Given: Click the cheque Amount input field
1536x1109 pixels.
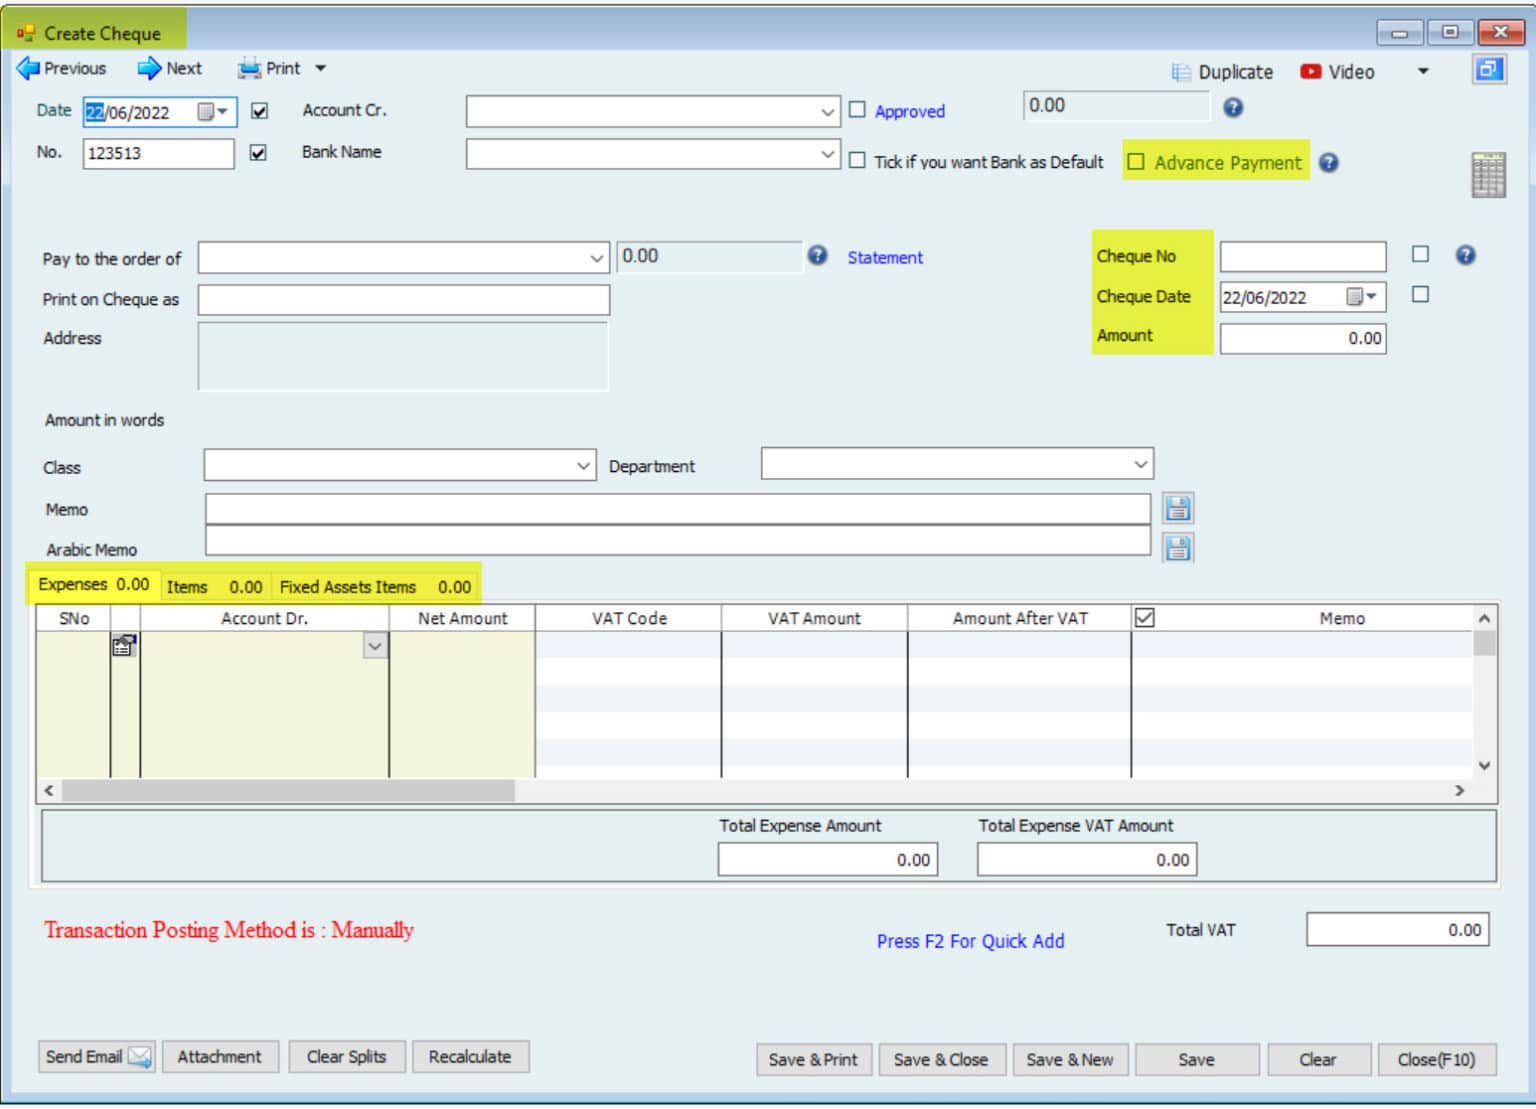Looking at the screenshot, I should (x=1303, y=338).
